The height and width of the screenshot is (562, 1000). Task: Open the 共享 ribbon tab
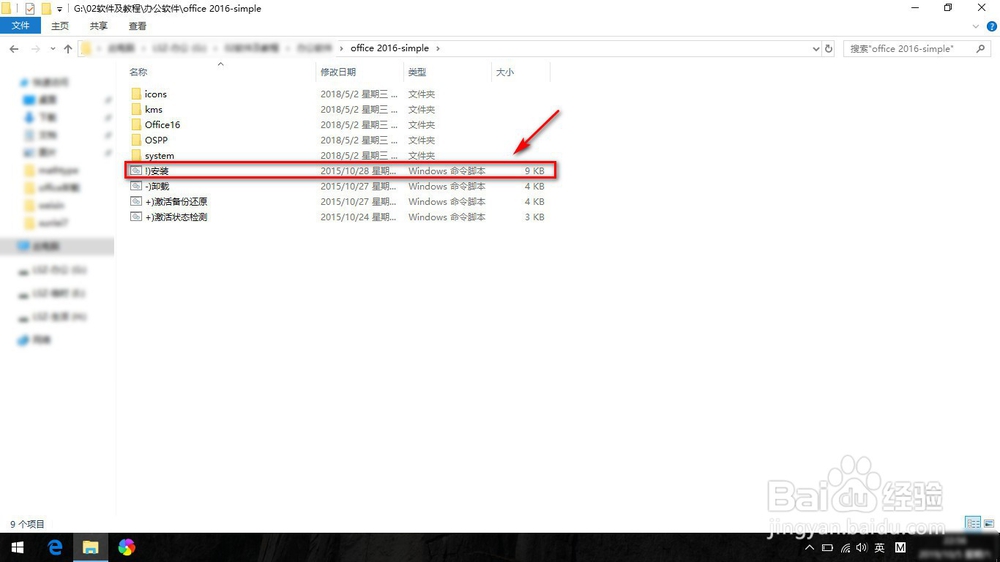coord(98,26)
